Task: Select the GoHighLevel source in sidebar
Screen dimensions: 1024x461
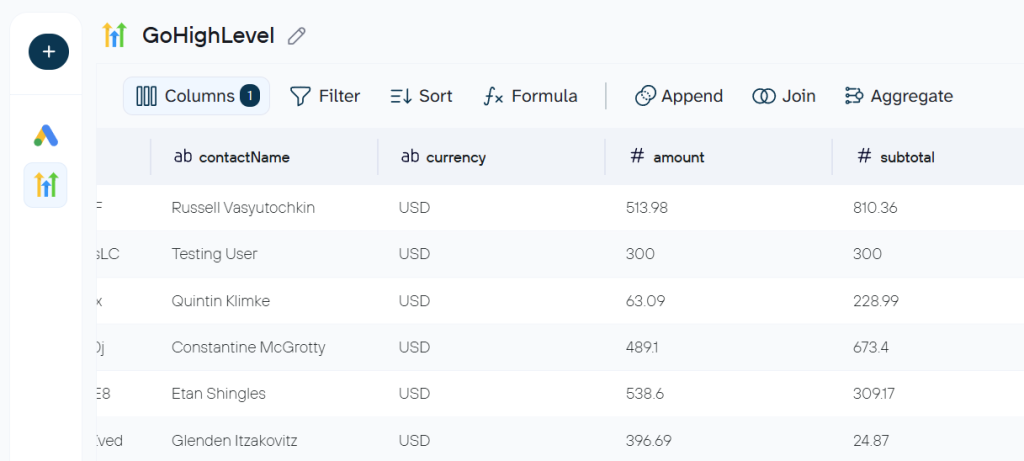Action: (46, 185)
